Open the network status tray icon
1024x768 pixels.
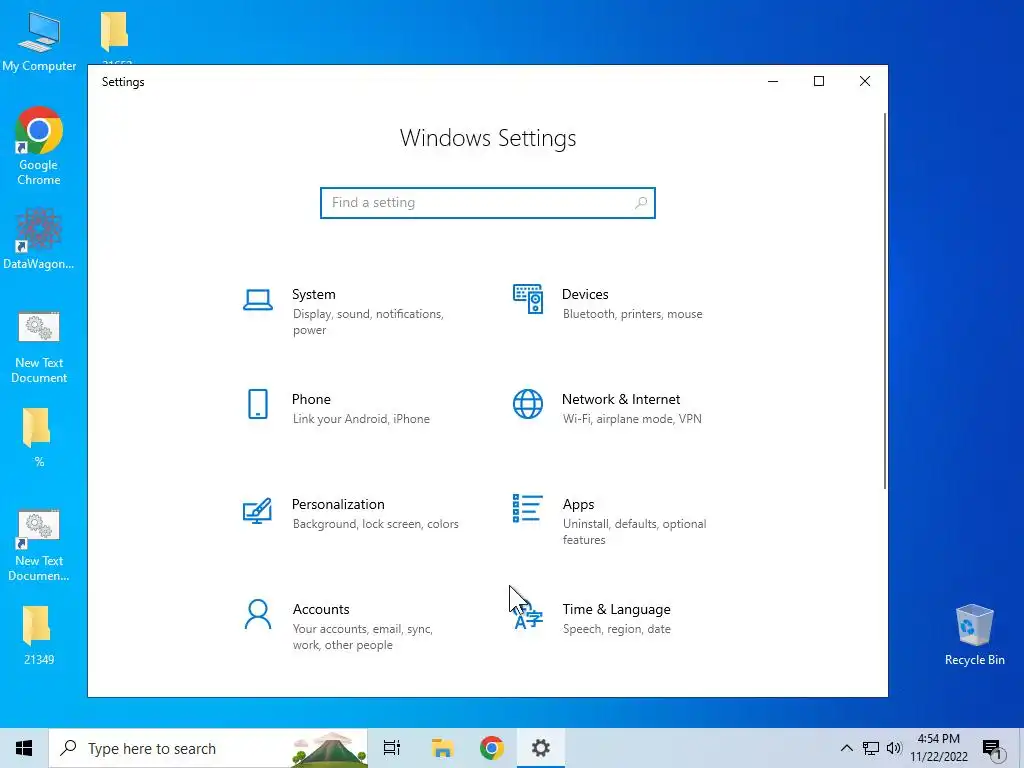(871, 748)
